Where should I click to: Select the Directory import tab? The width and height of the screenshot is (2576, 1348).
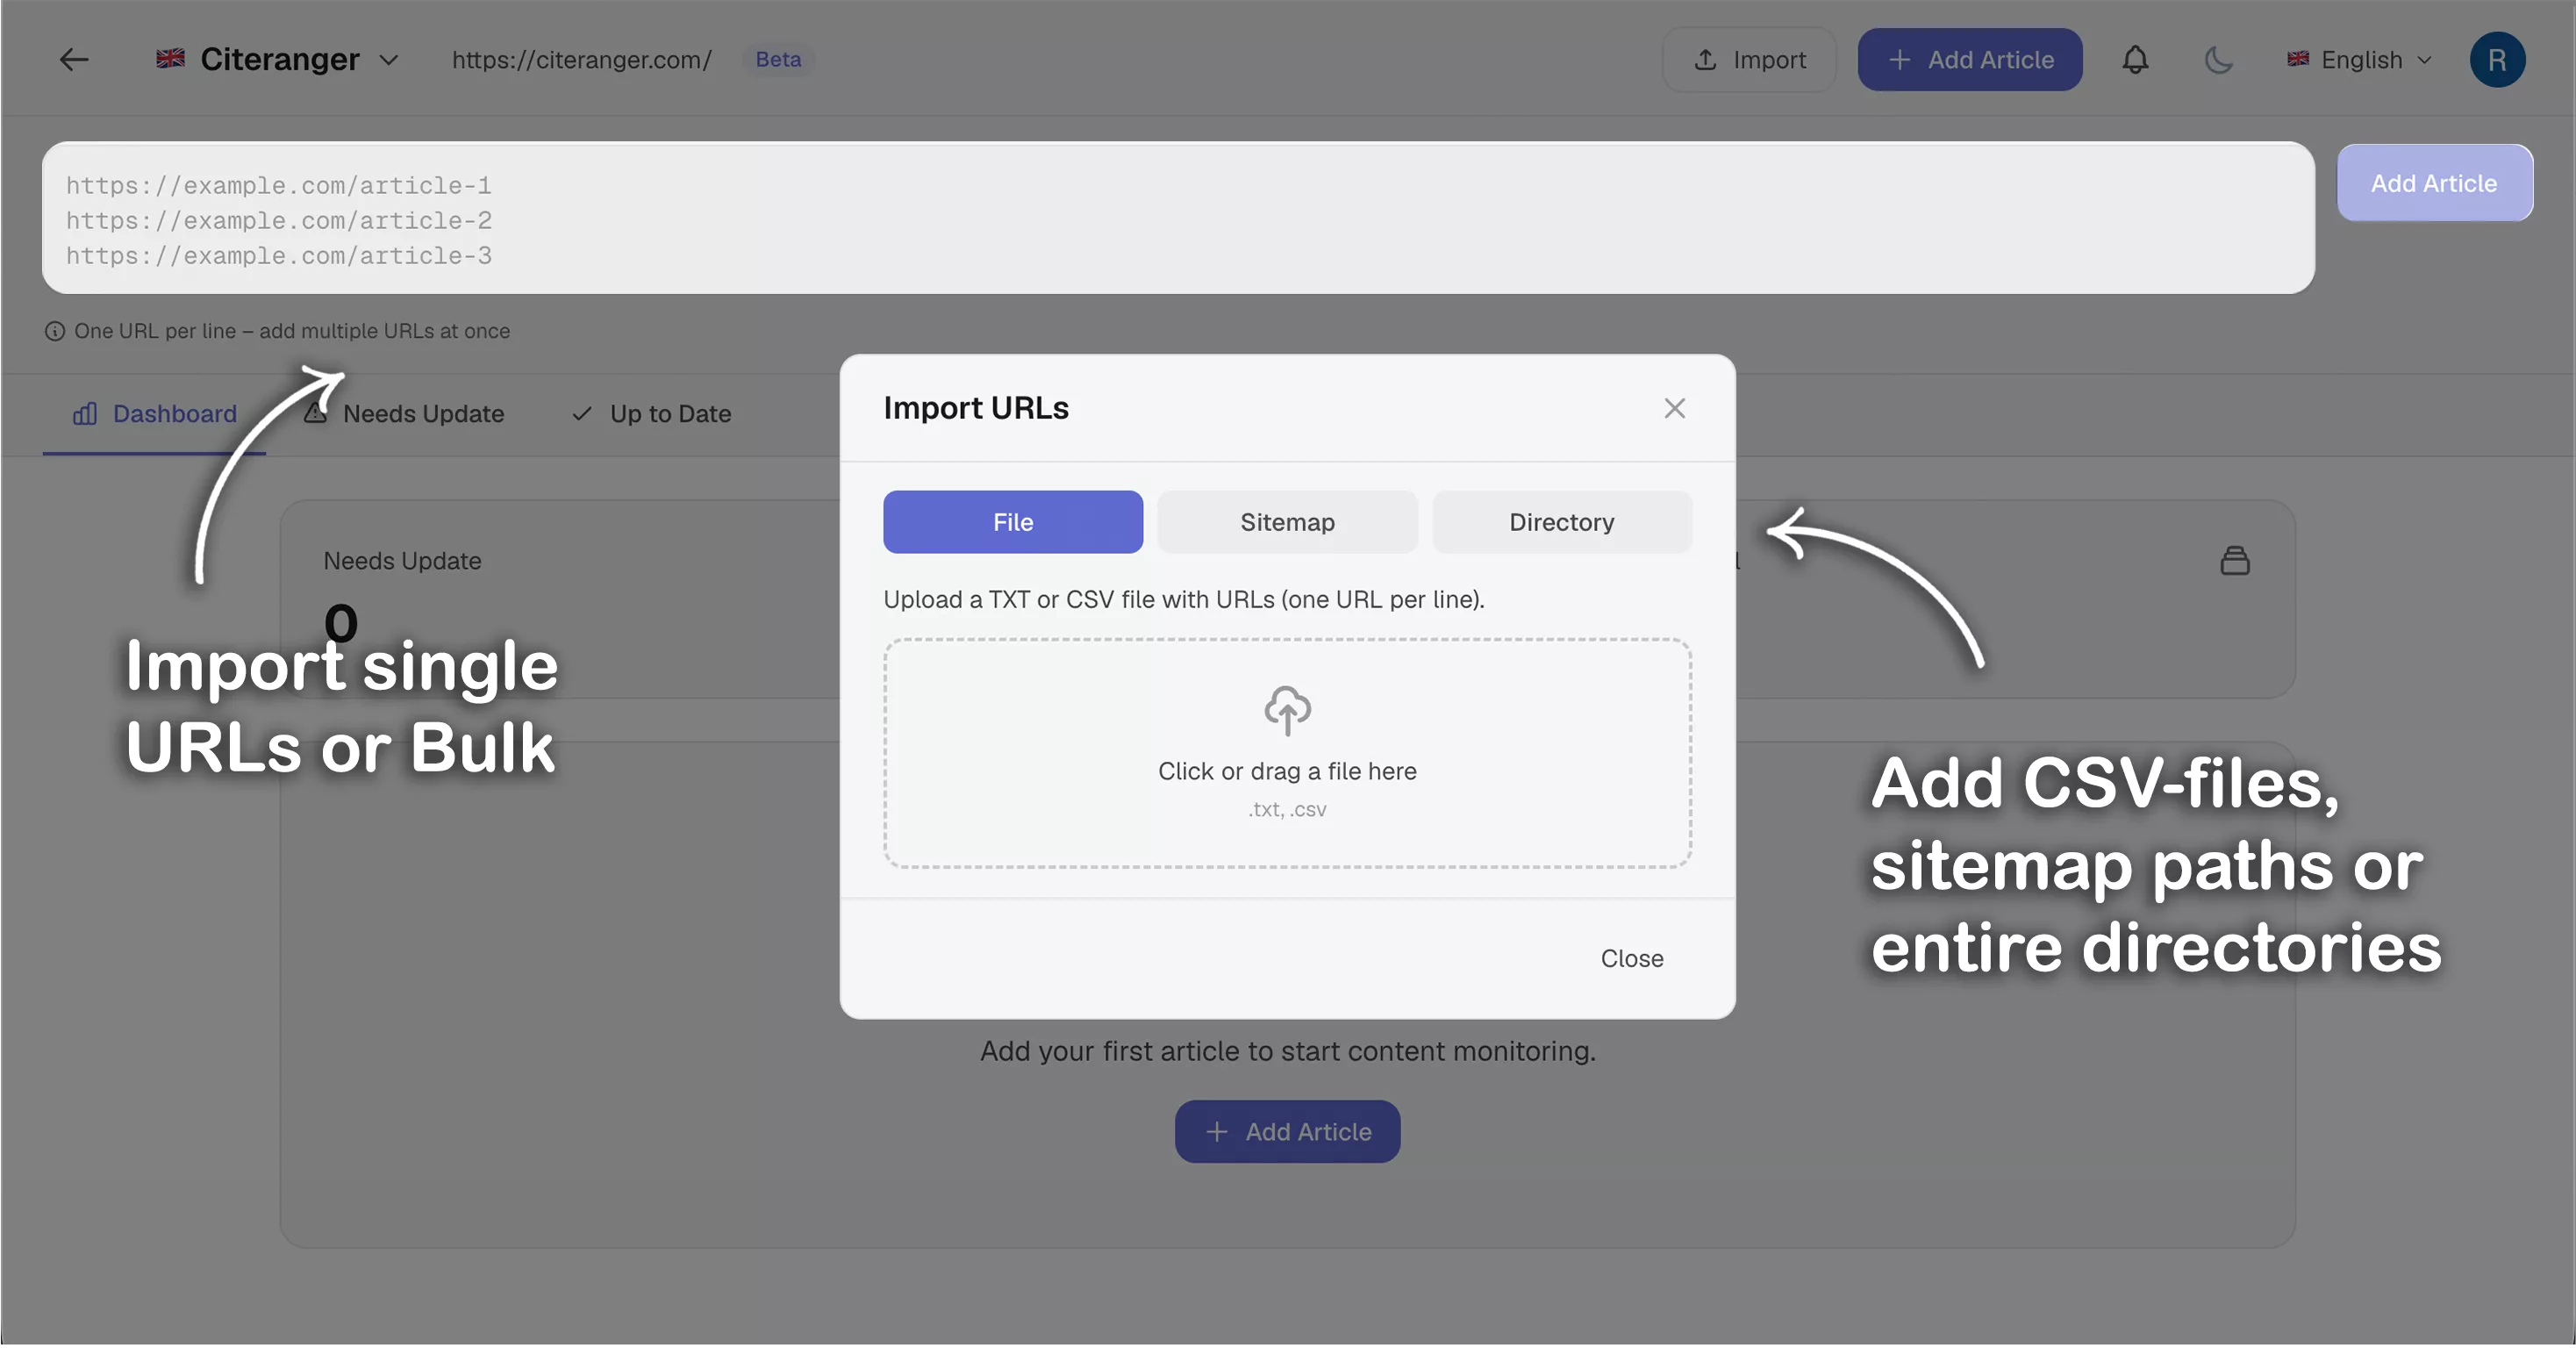[x=1561, y=522]
